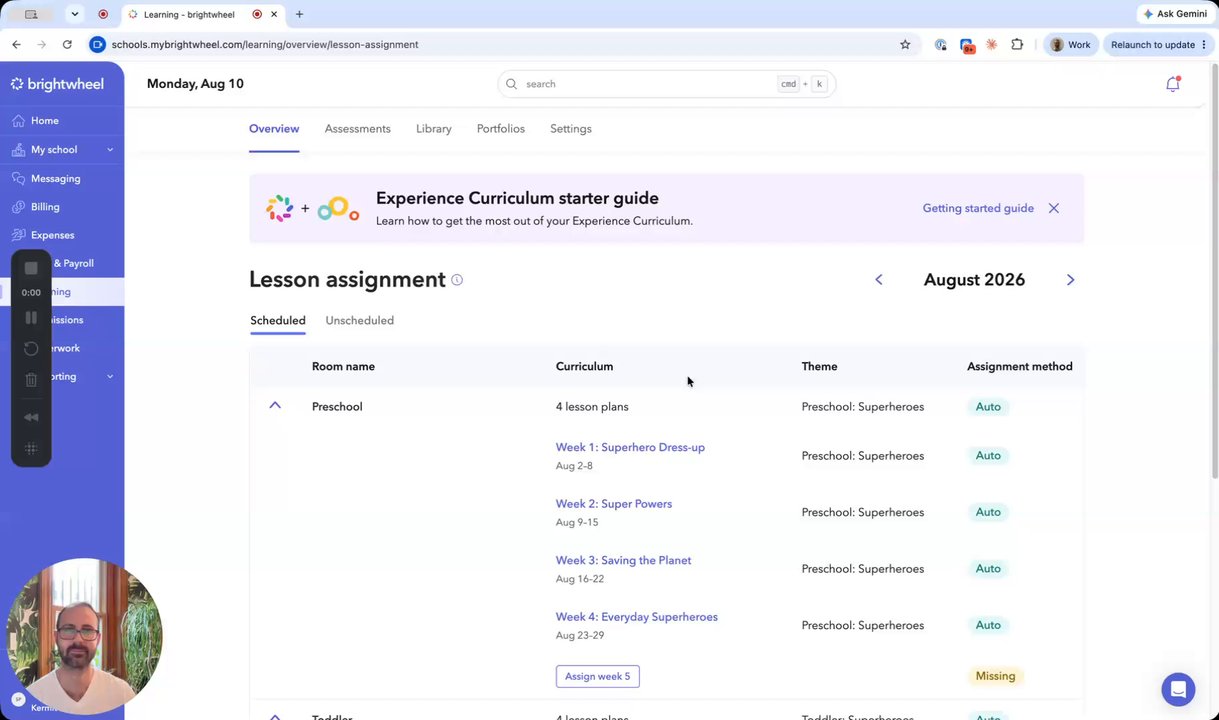The height and width of the screenshot is (720, 1219).
Task: Open Week 4: Everyday Superheroes lesson
Action: [637, 617]
